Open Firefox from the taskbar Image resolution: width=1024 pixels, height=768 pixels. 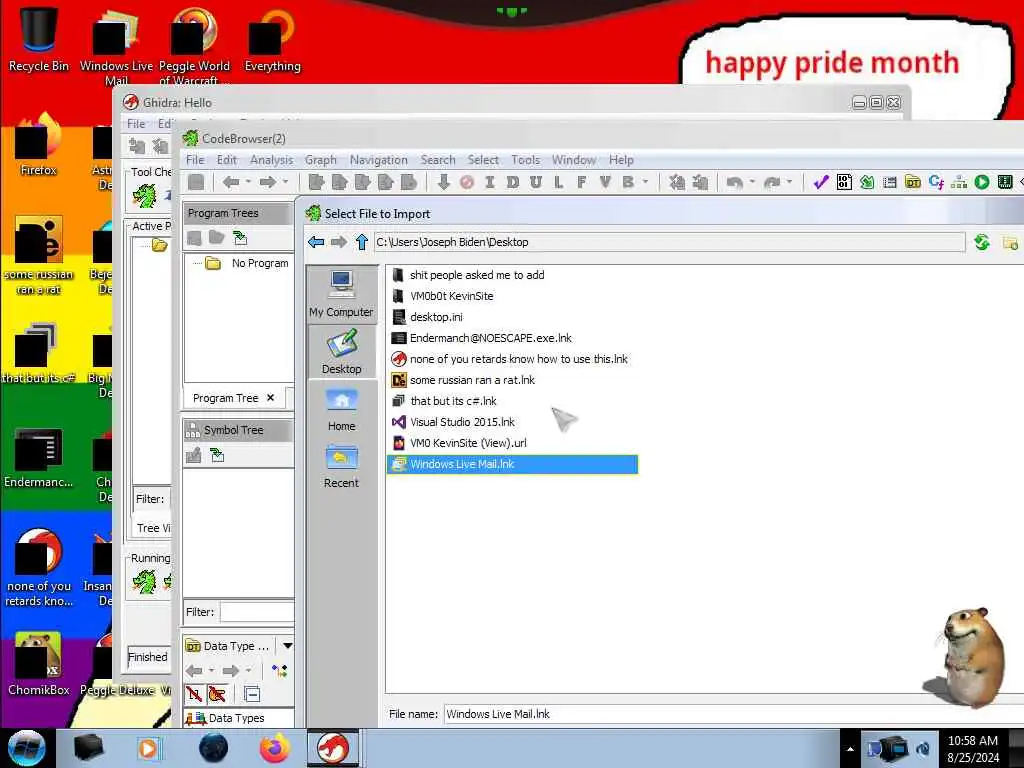coord(275,748)
